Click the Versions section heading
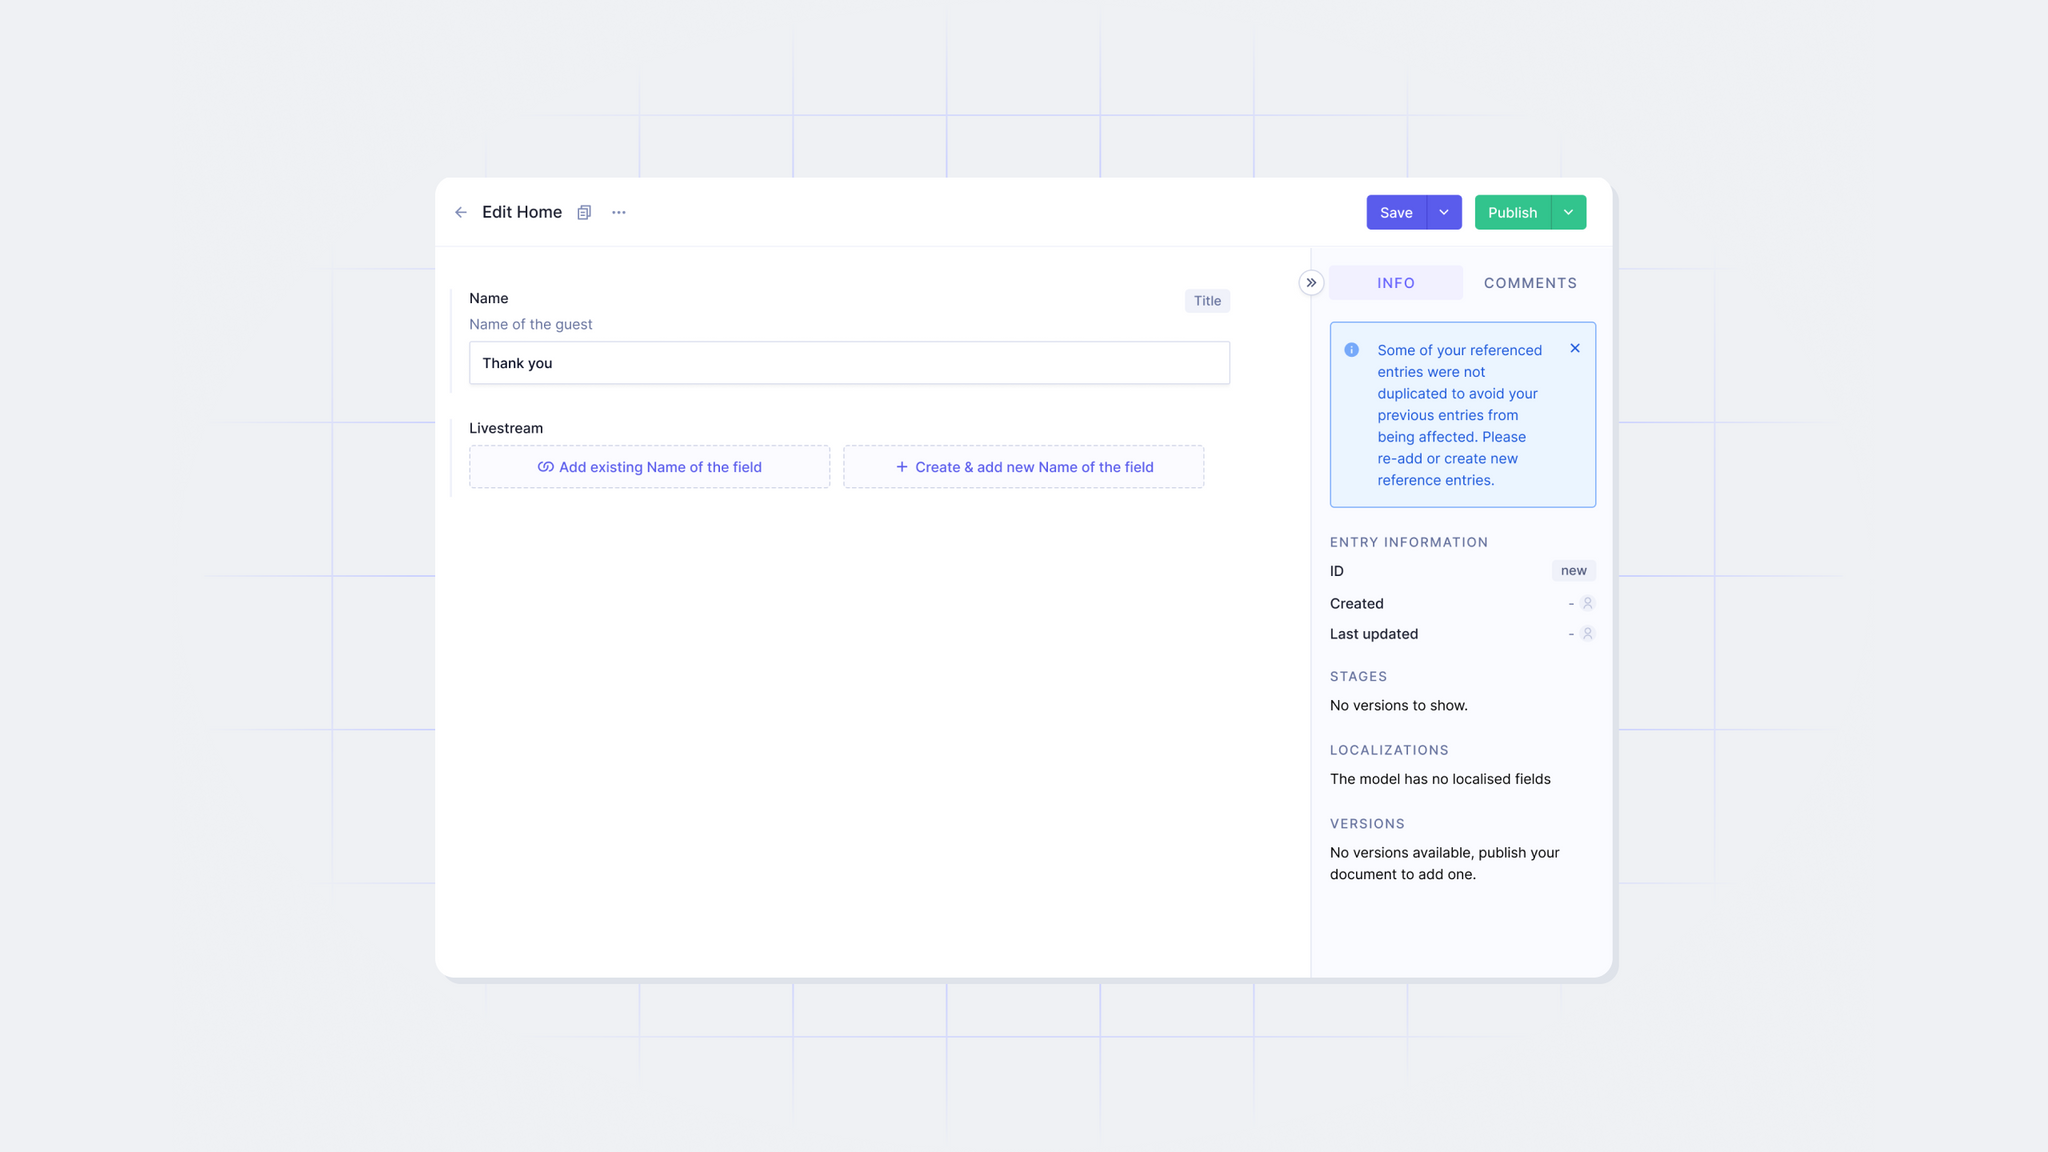Image resolution: width=2048 pixels, height=1152 pixels. coord(1367,824)
